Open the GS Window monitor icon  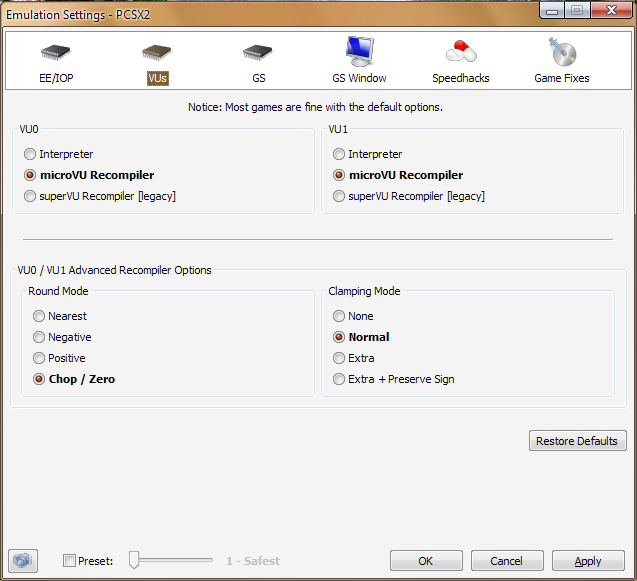point(360,52)
